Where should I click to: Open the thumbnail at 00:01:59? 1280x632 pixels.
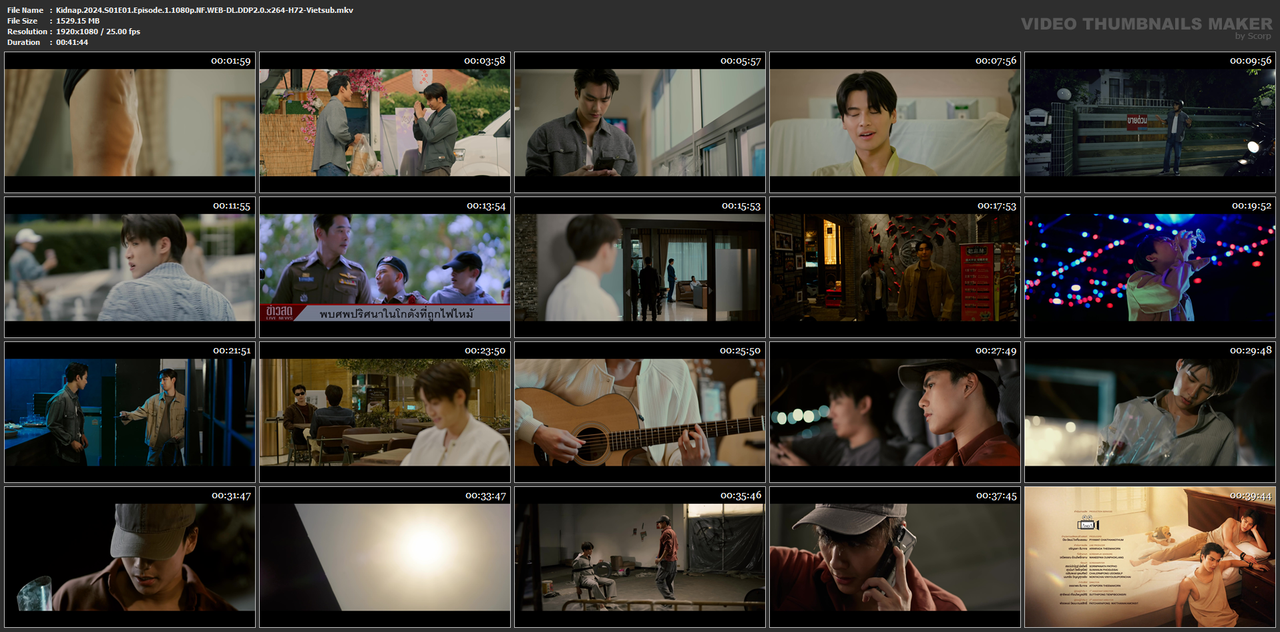[x=130, y=122]
